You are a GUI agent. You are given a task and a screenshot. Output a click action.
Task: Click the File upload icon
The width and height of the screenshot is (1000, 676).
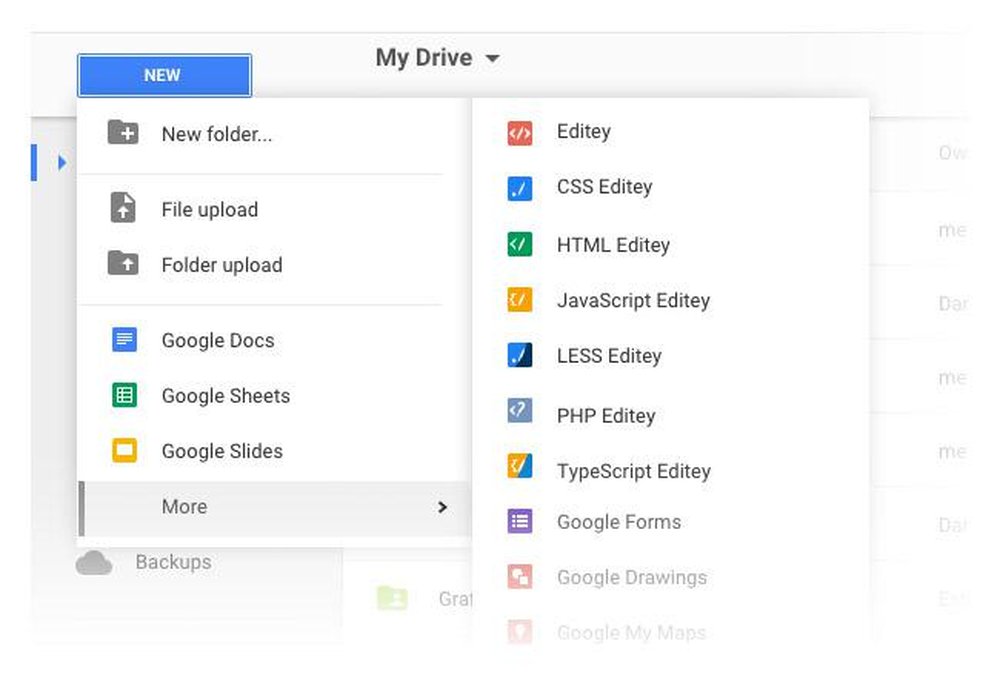point(123,207)
